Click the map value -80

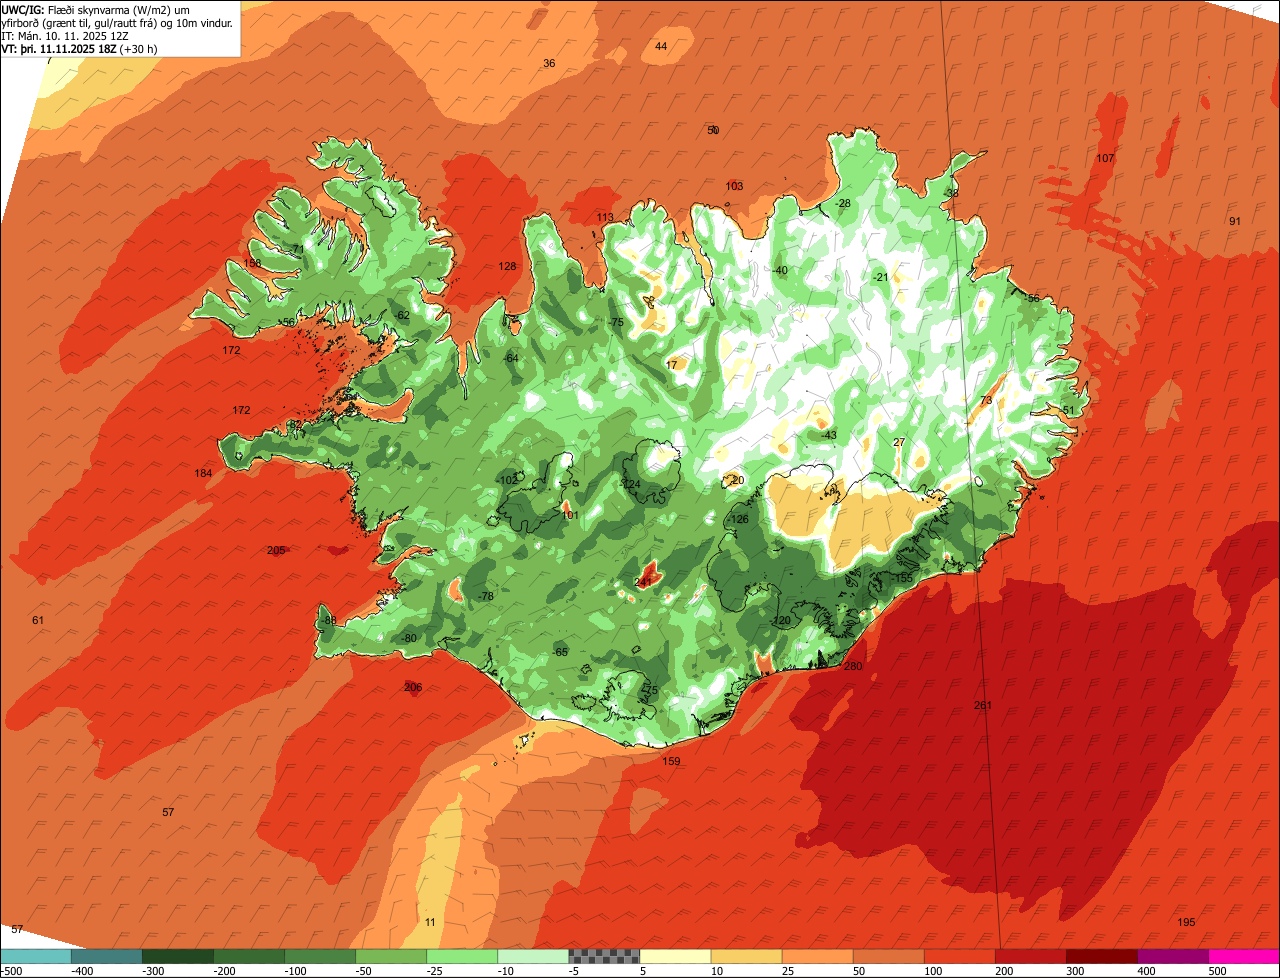(x=408, y=638)
